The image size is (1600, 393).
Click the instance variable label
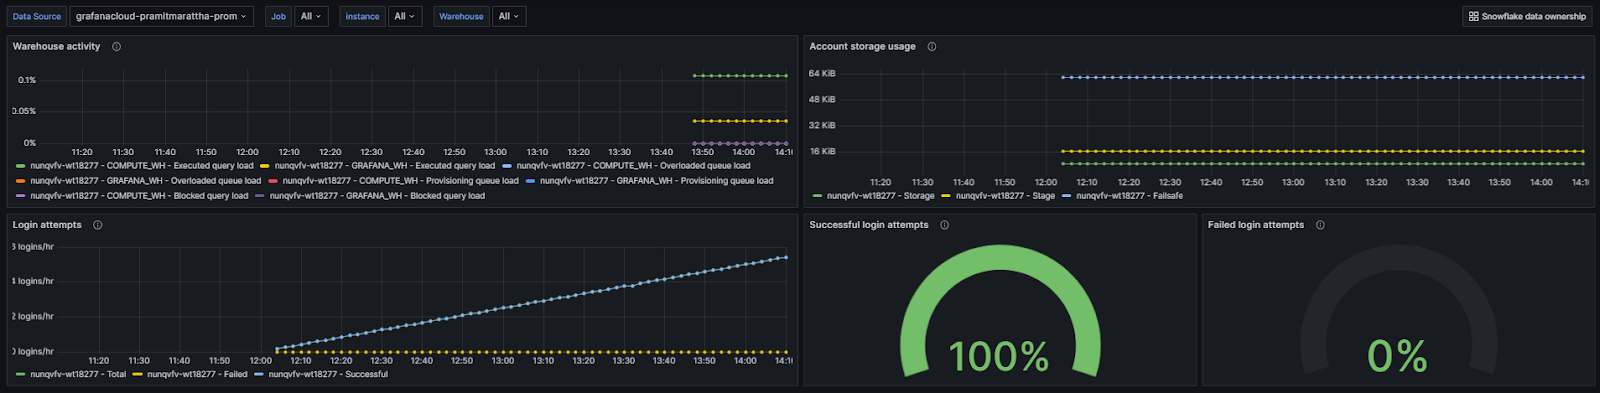click(x=362, y=16)
